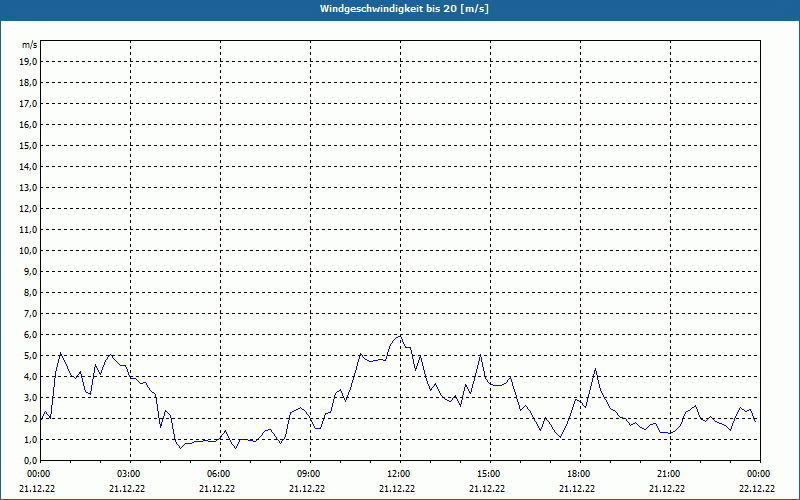Select the 17,0 y-axis label
The image size is (800, 500).
(x=28, y=104)
